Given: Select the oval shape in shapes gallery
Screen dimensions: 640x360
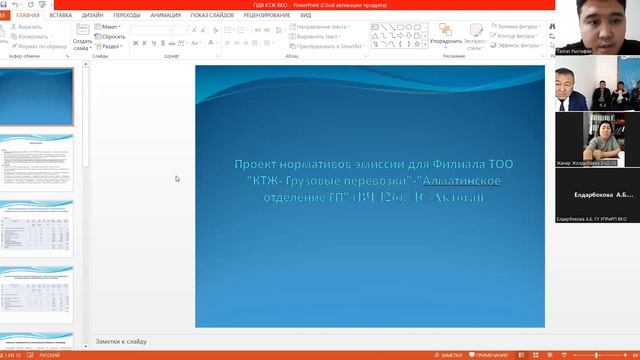Looking at the screenshot, I should pos(409,27).
